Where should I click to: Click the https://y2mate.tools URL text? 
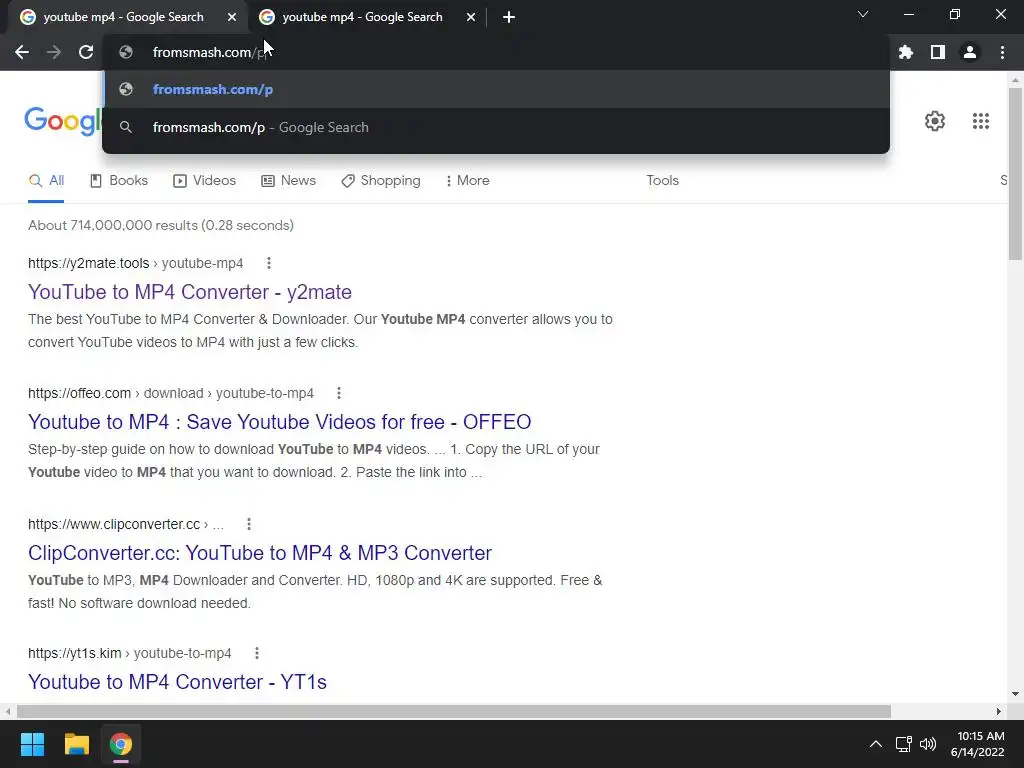coord(89,263)
